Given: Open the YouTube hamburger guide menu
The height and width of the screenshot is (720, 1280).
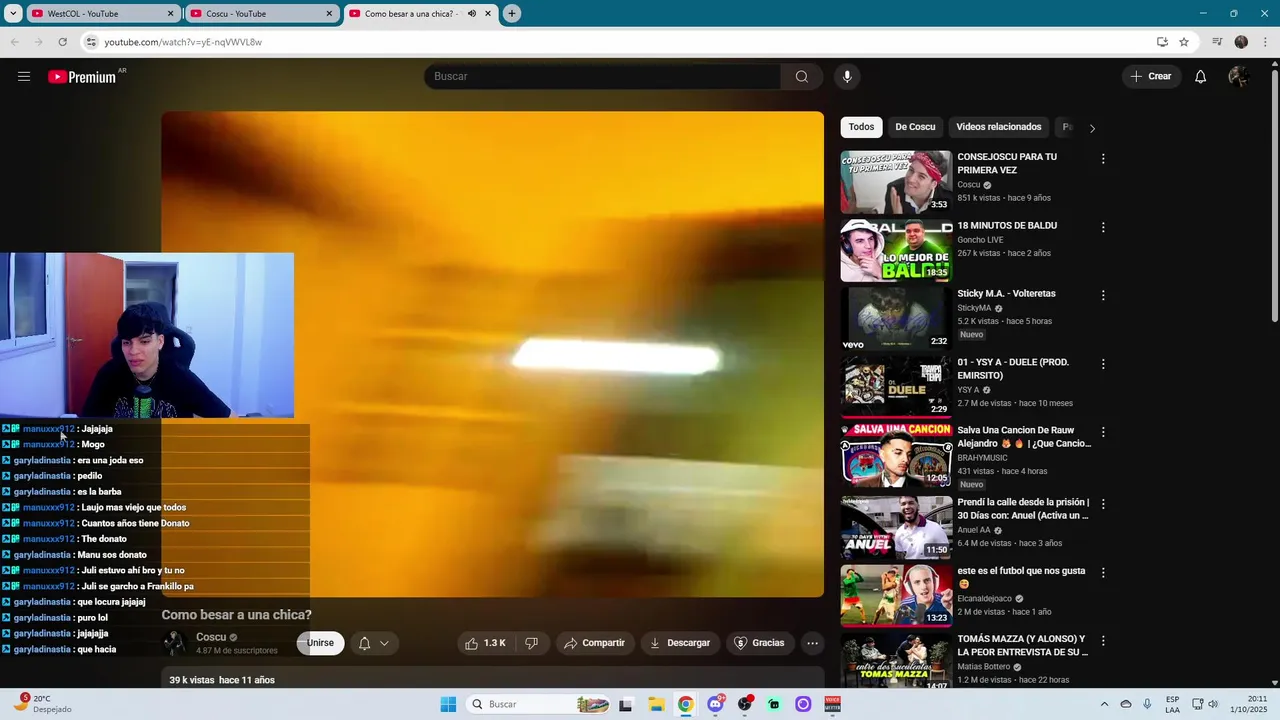Looking at the screenshot, I should [24, 76].
